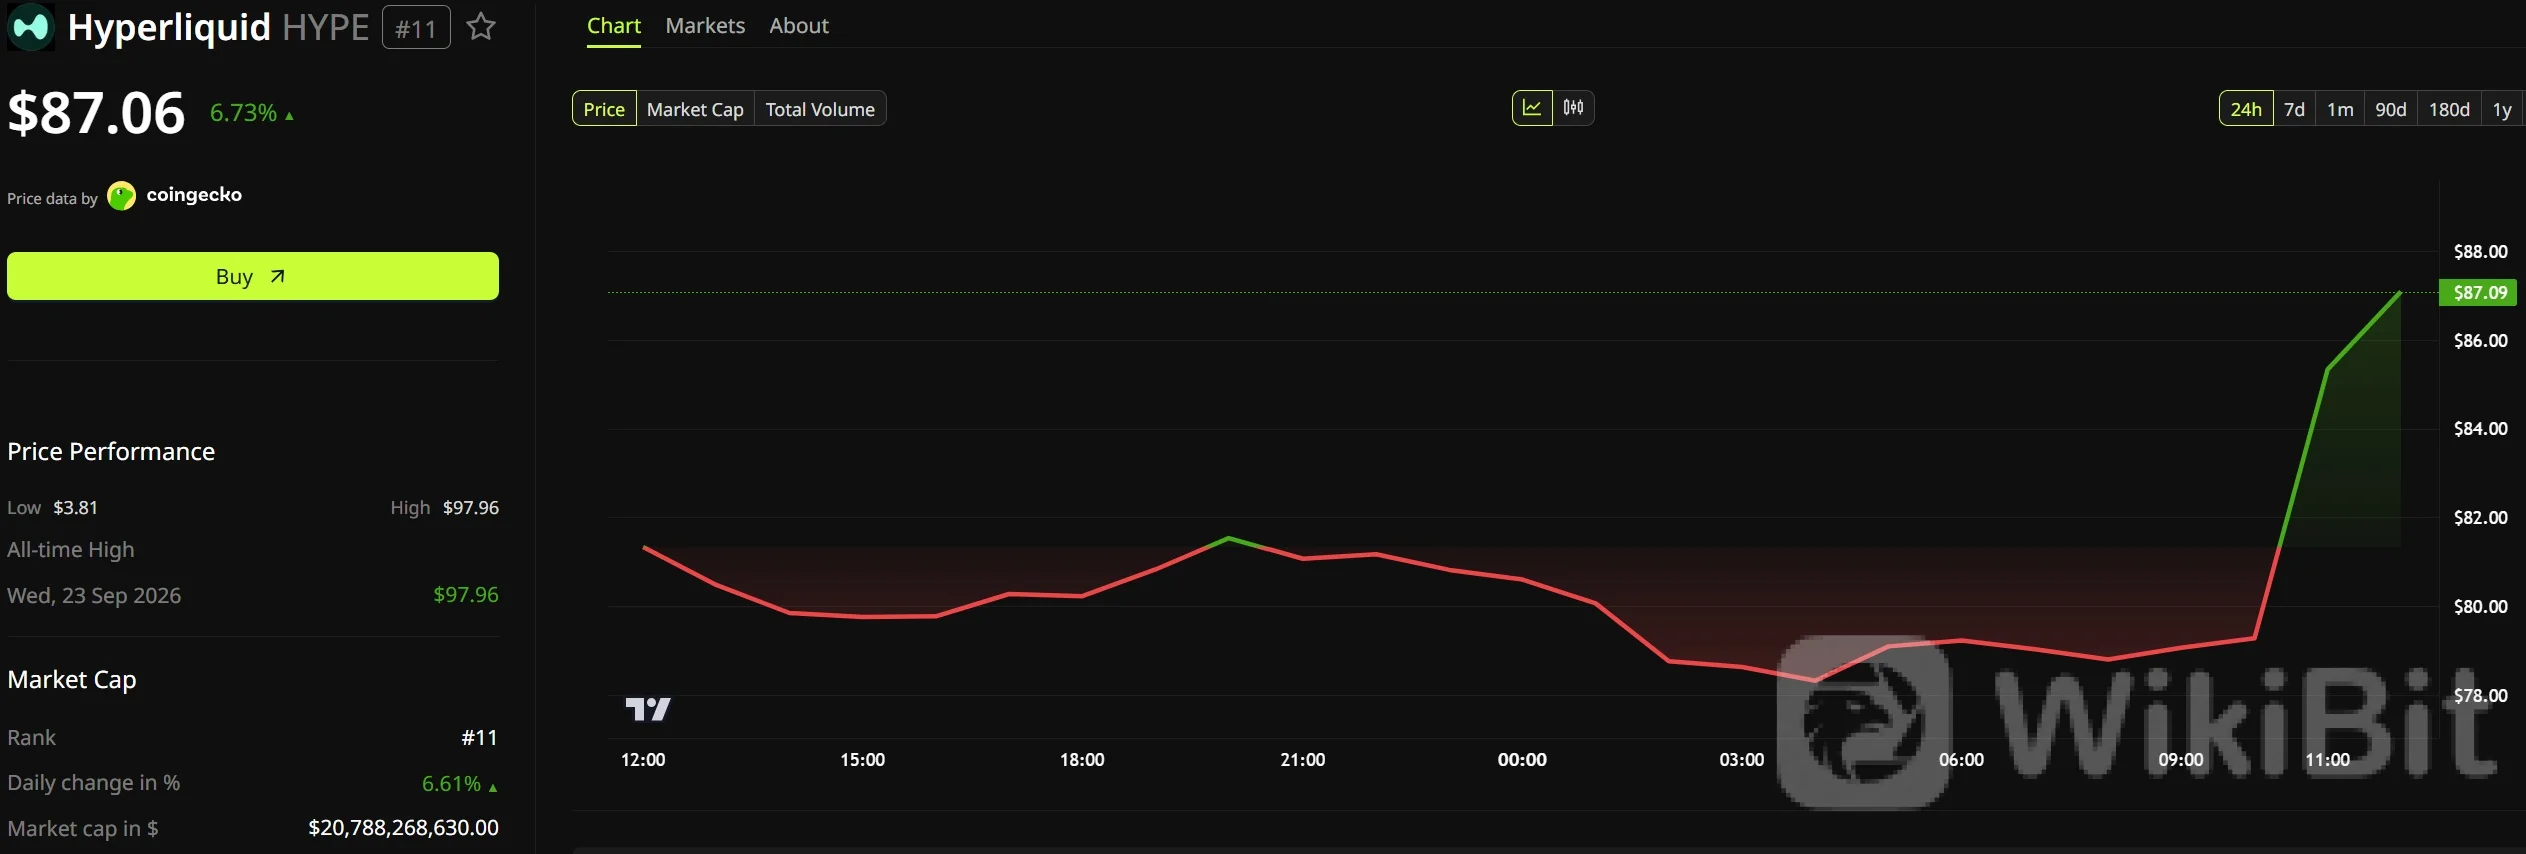Open the Chart tab
The image size is (2526, 854).
pyautogui.click(x=613, y=26)
